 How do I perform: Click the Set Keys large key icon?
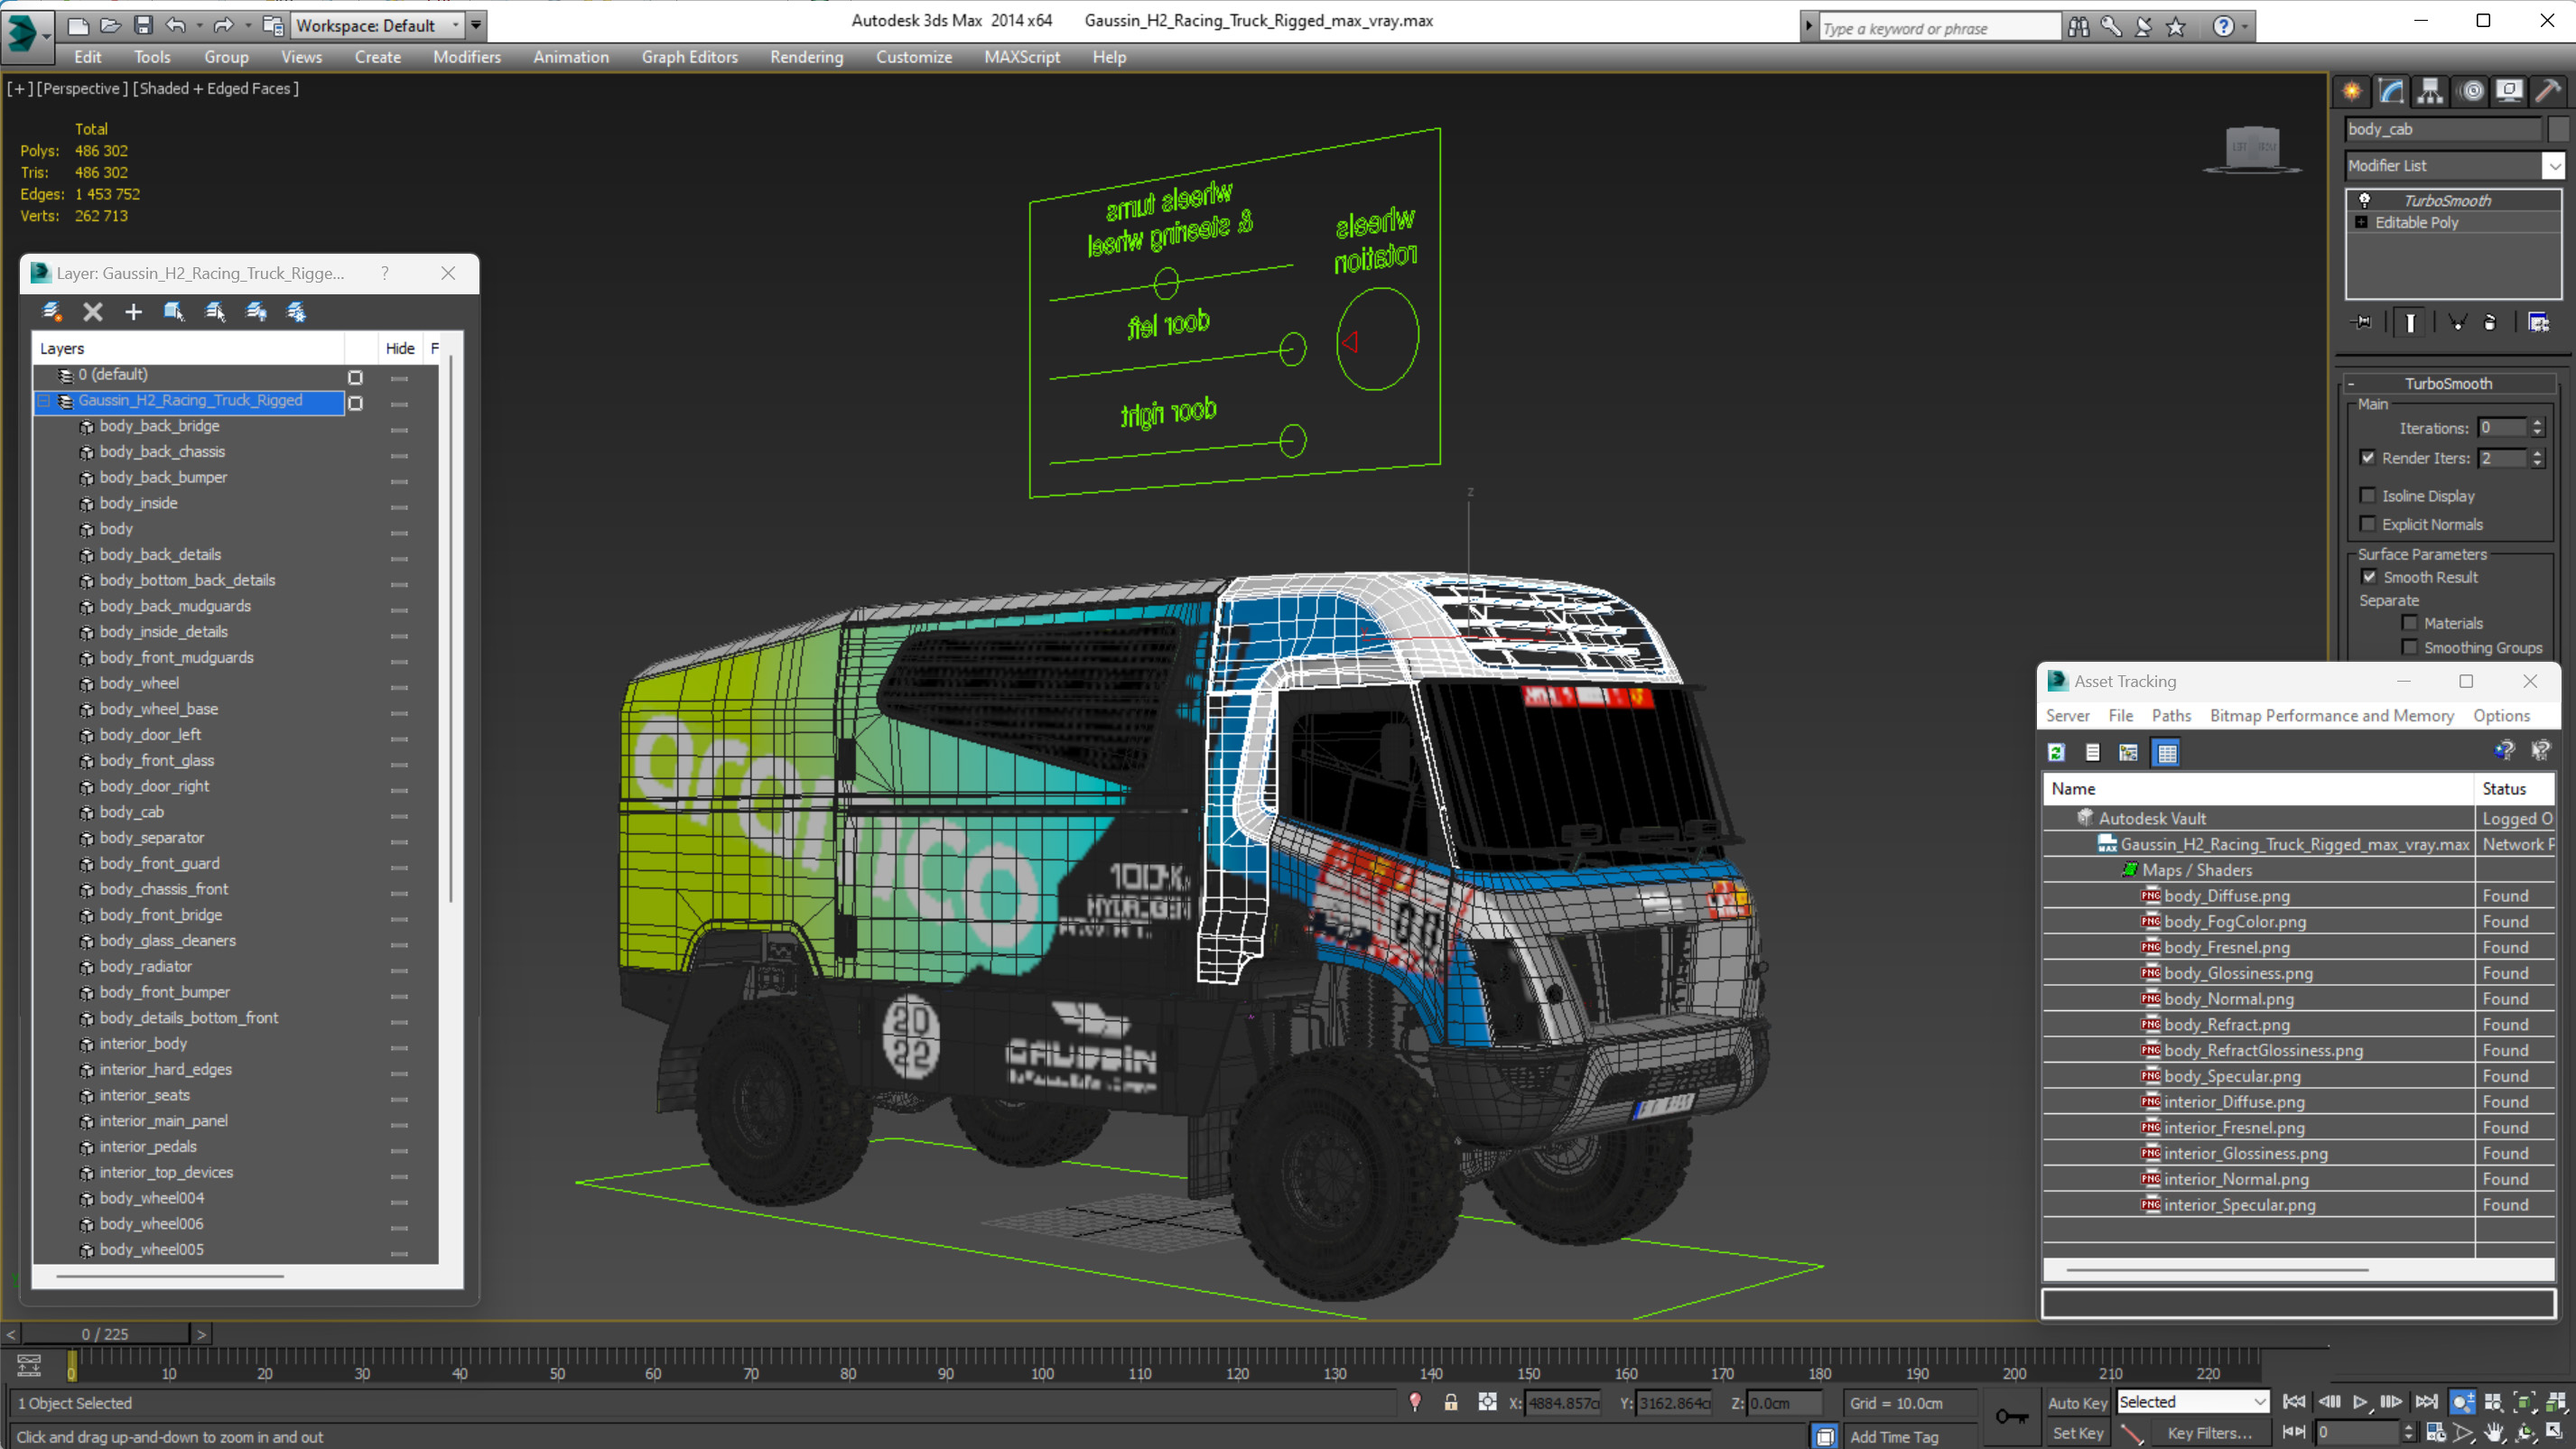click(2012, 1416)
